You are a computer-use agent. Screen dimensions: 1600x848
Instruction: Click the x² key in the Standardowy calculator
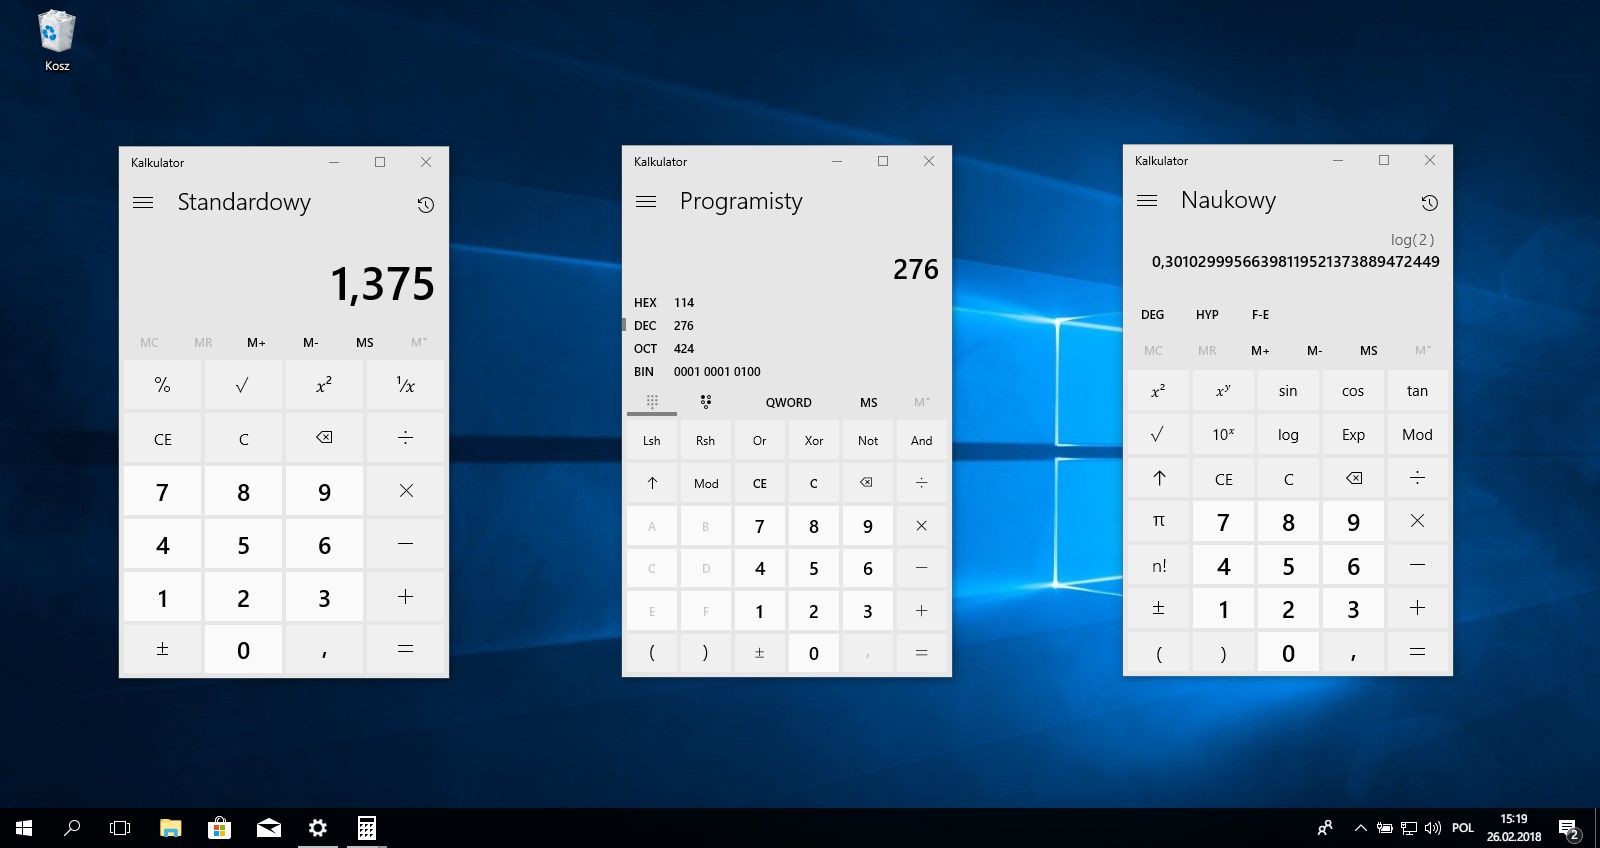pyautogui.click(x=324, y=385)
